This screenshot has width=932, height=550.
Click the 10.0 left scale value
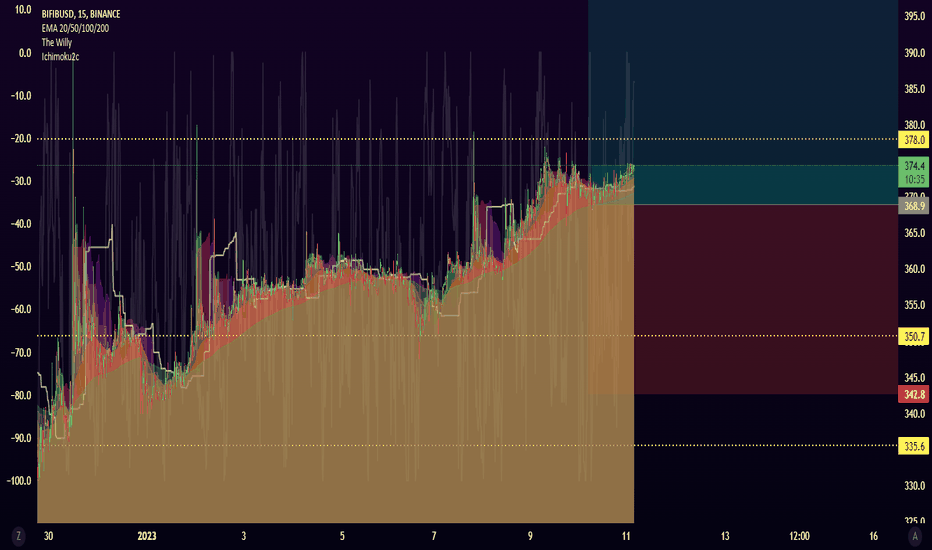click(23, 10)
